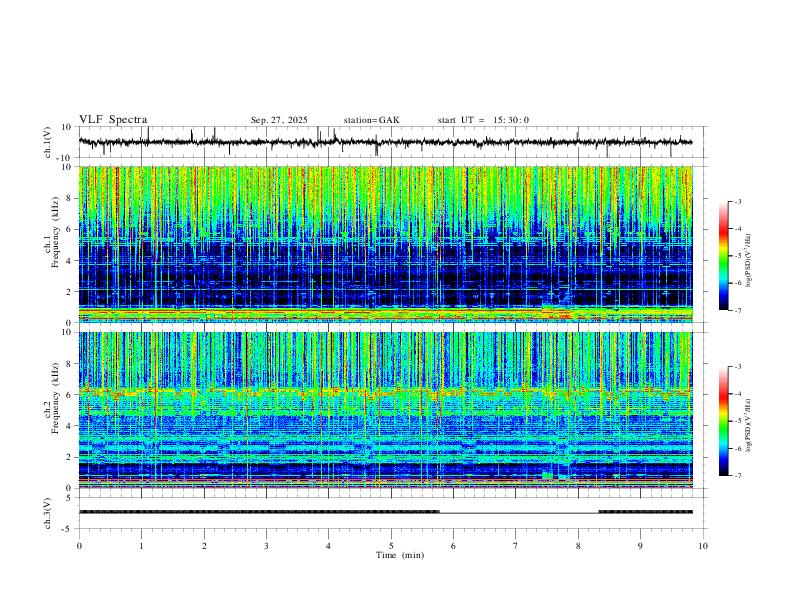
Task: Click inside the ch.2 spectrogram panel
Action: click(386, 410)
